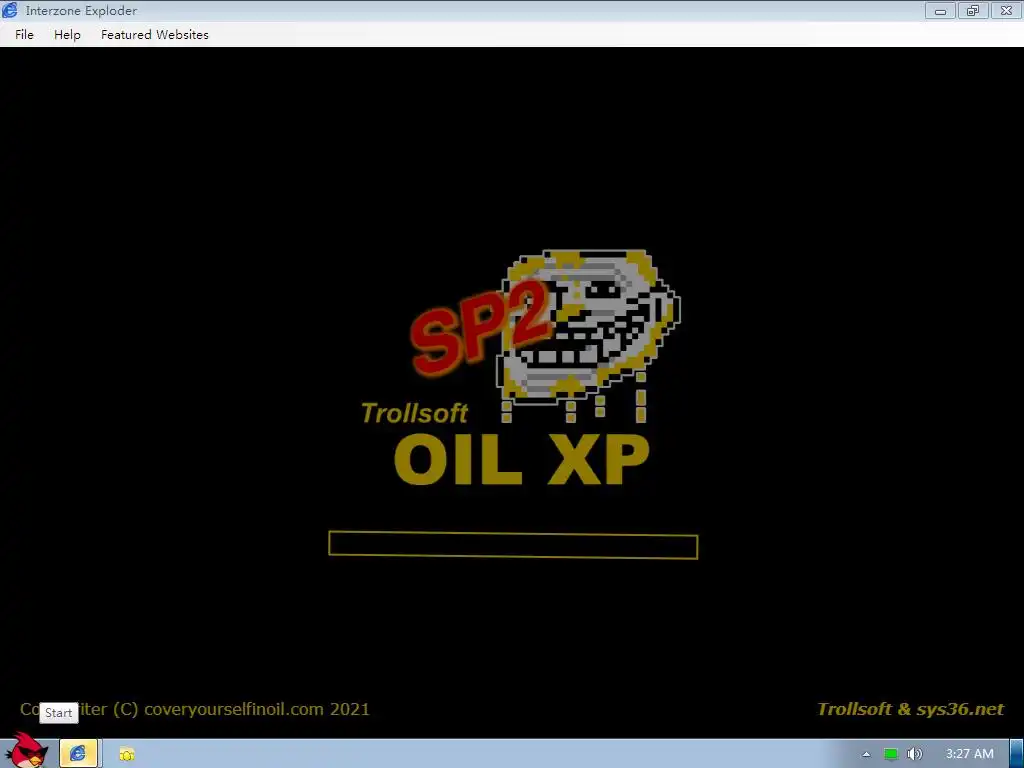The image size is (1024, 768).
Task: Open the File menu
Action: pos(24,35)
